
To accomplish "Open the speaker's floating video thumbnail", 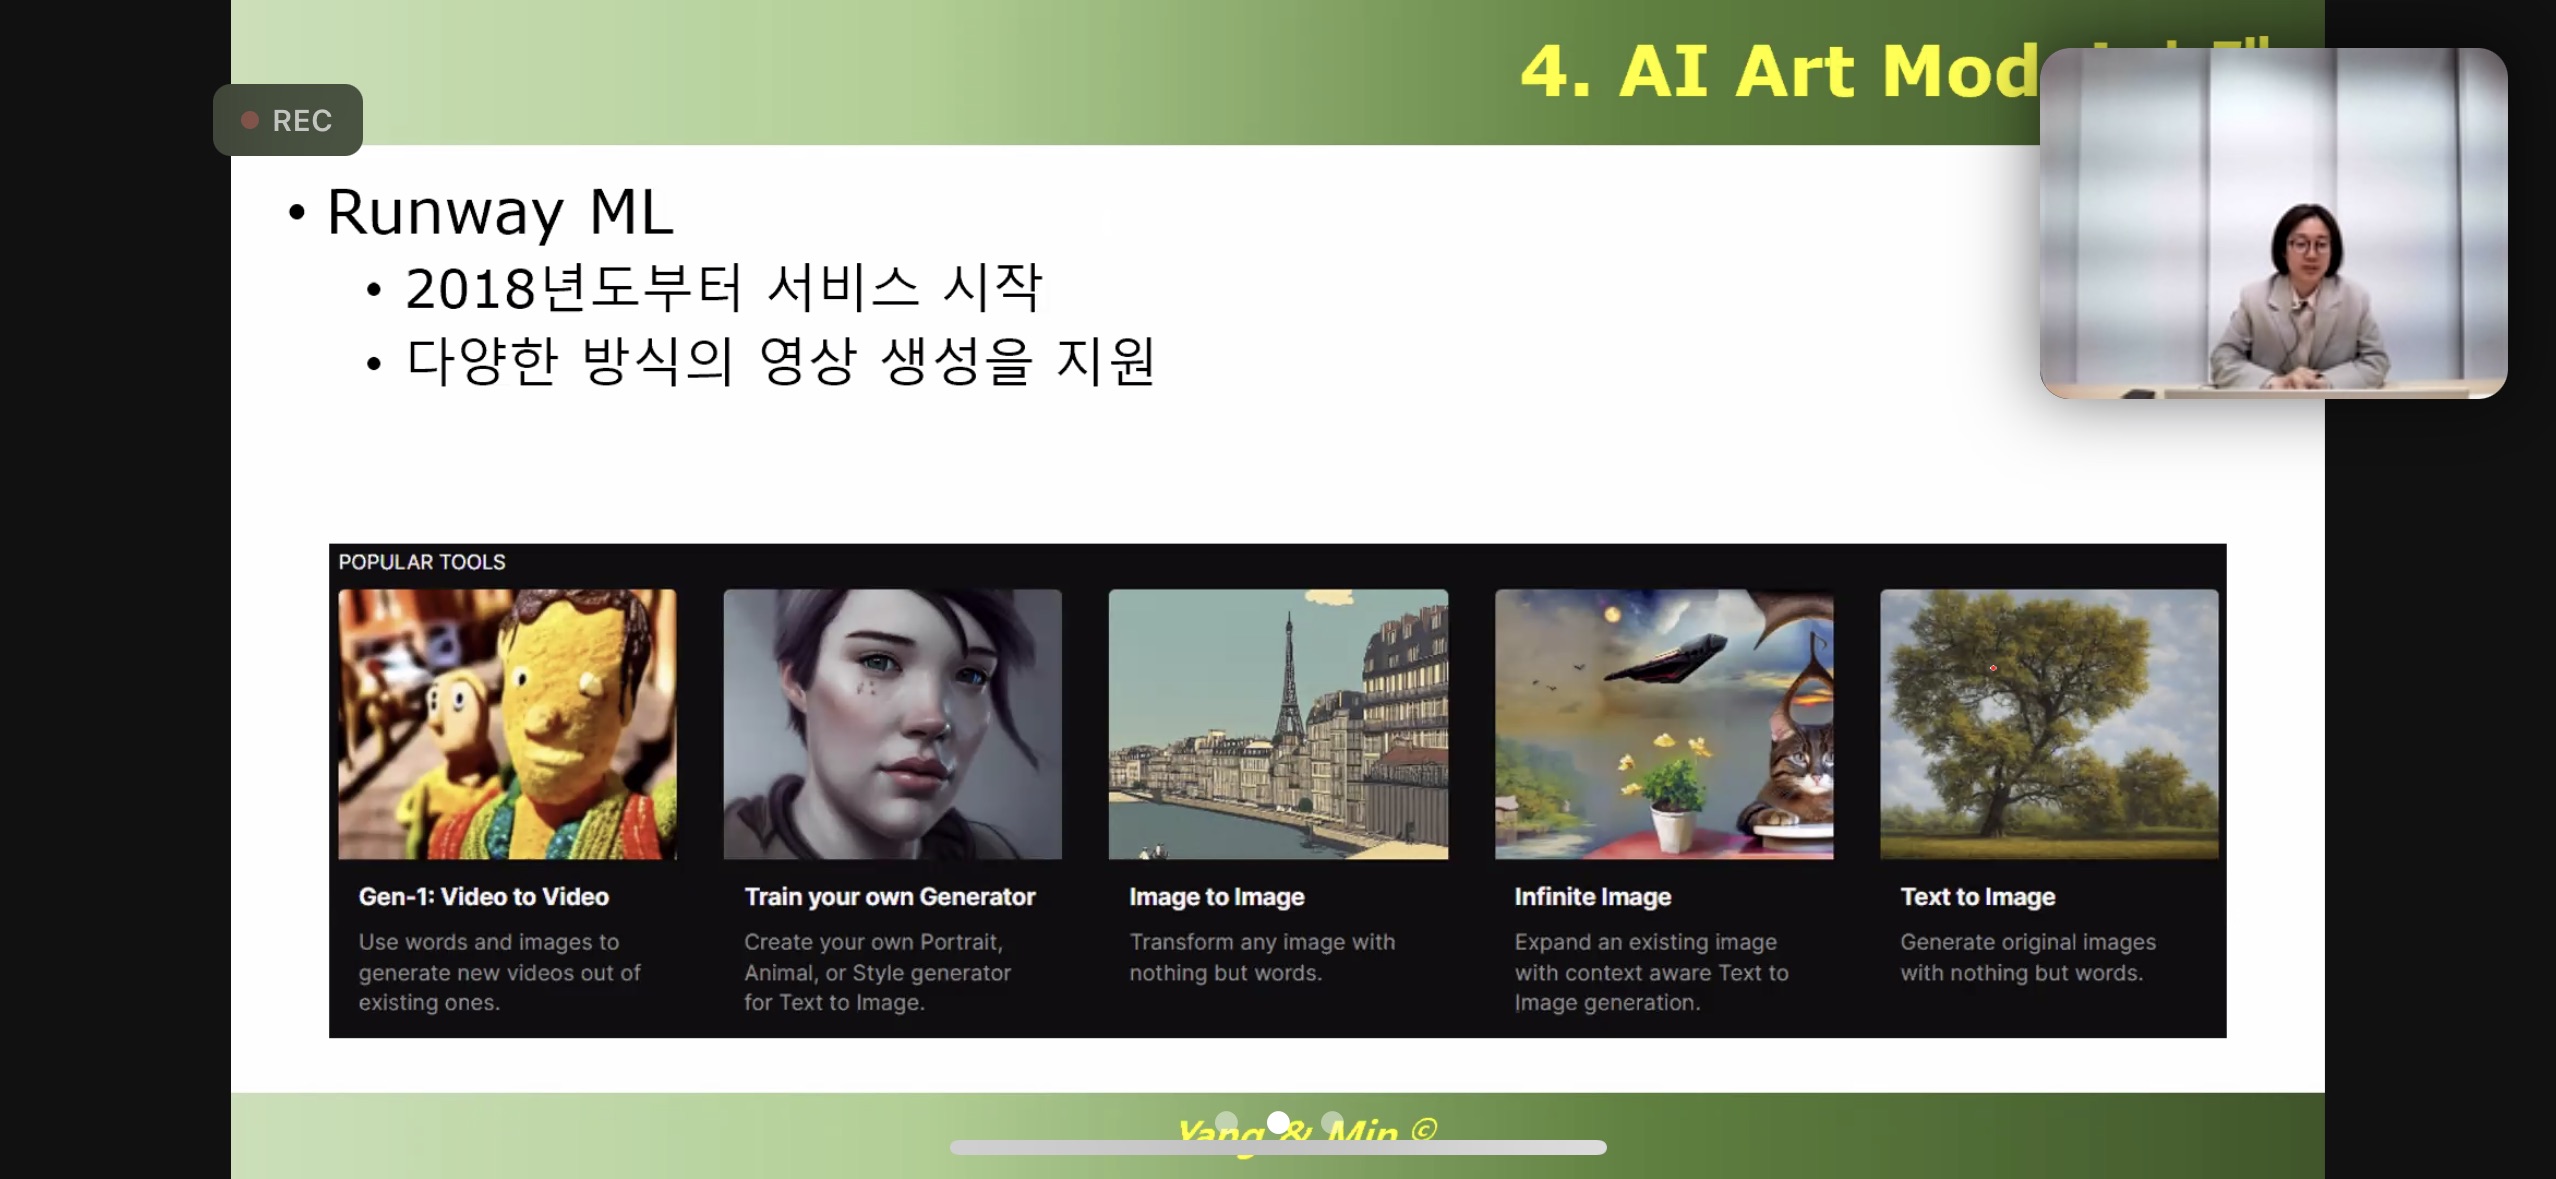I will click(x=2273, y=224).
